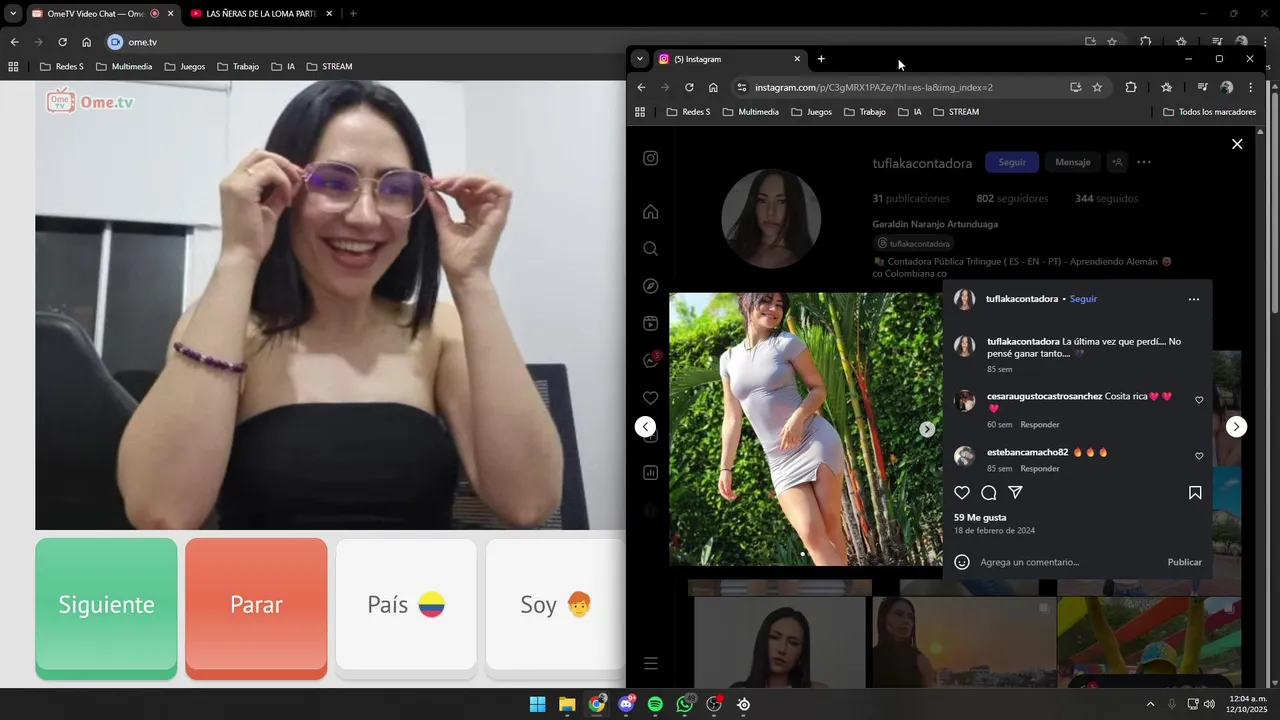The image size is (1280, 720).
Task: Open Reels from the Instagram sidebar
Action: point(650,323)
